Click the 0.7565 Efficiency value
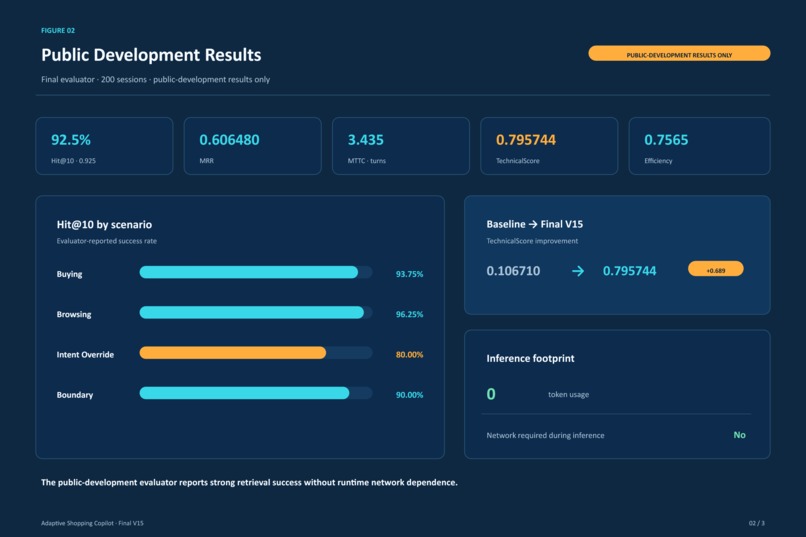This screenshot has width=806, height=537. click(x=666, y=140)
